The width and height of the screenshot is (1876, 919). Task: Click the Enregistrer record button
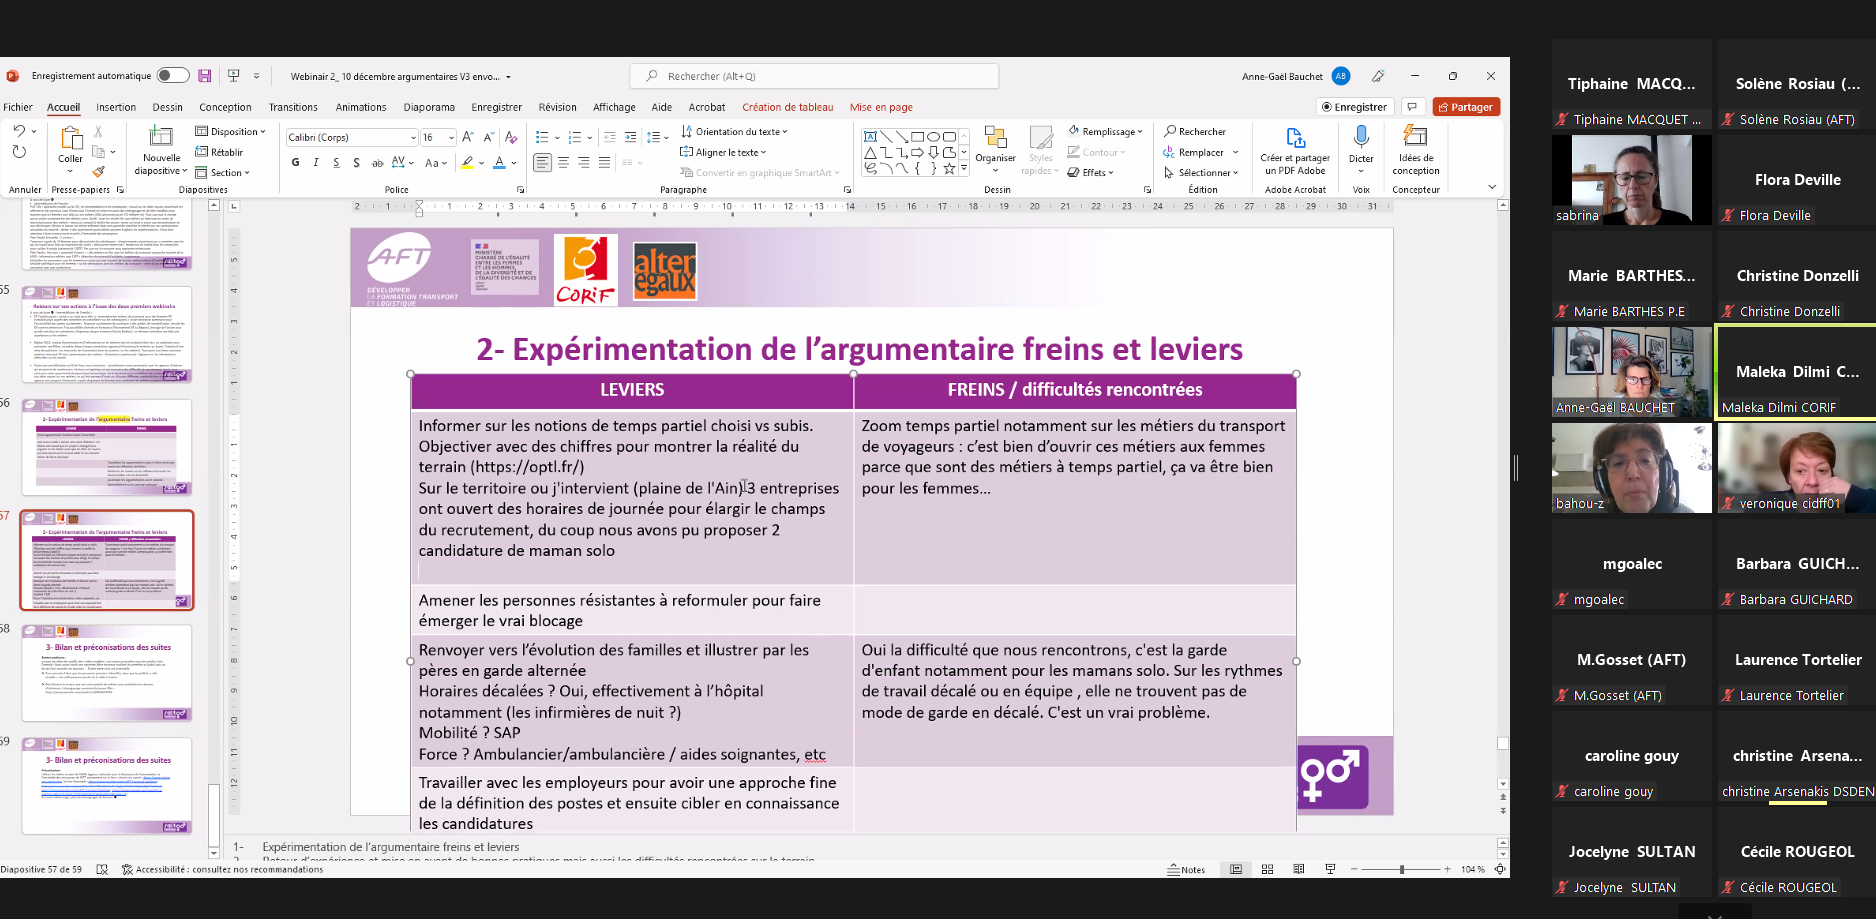1354,107
